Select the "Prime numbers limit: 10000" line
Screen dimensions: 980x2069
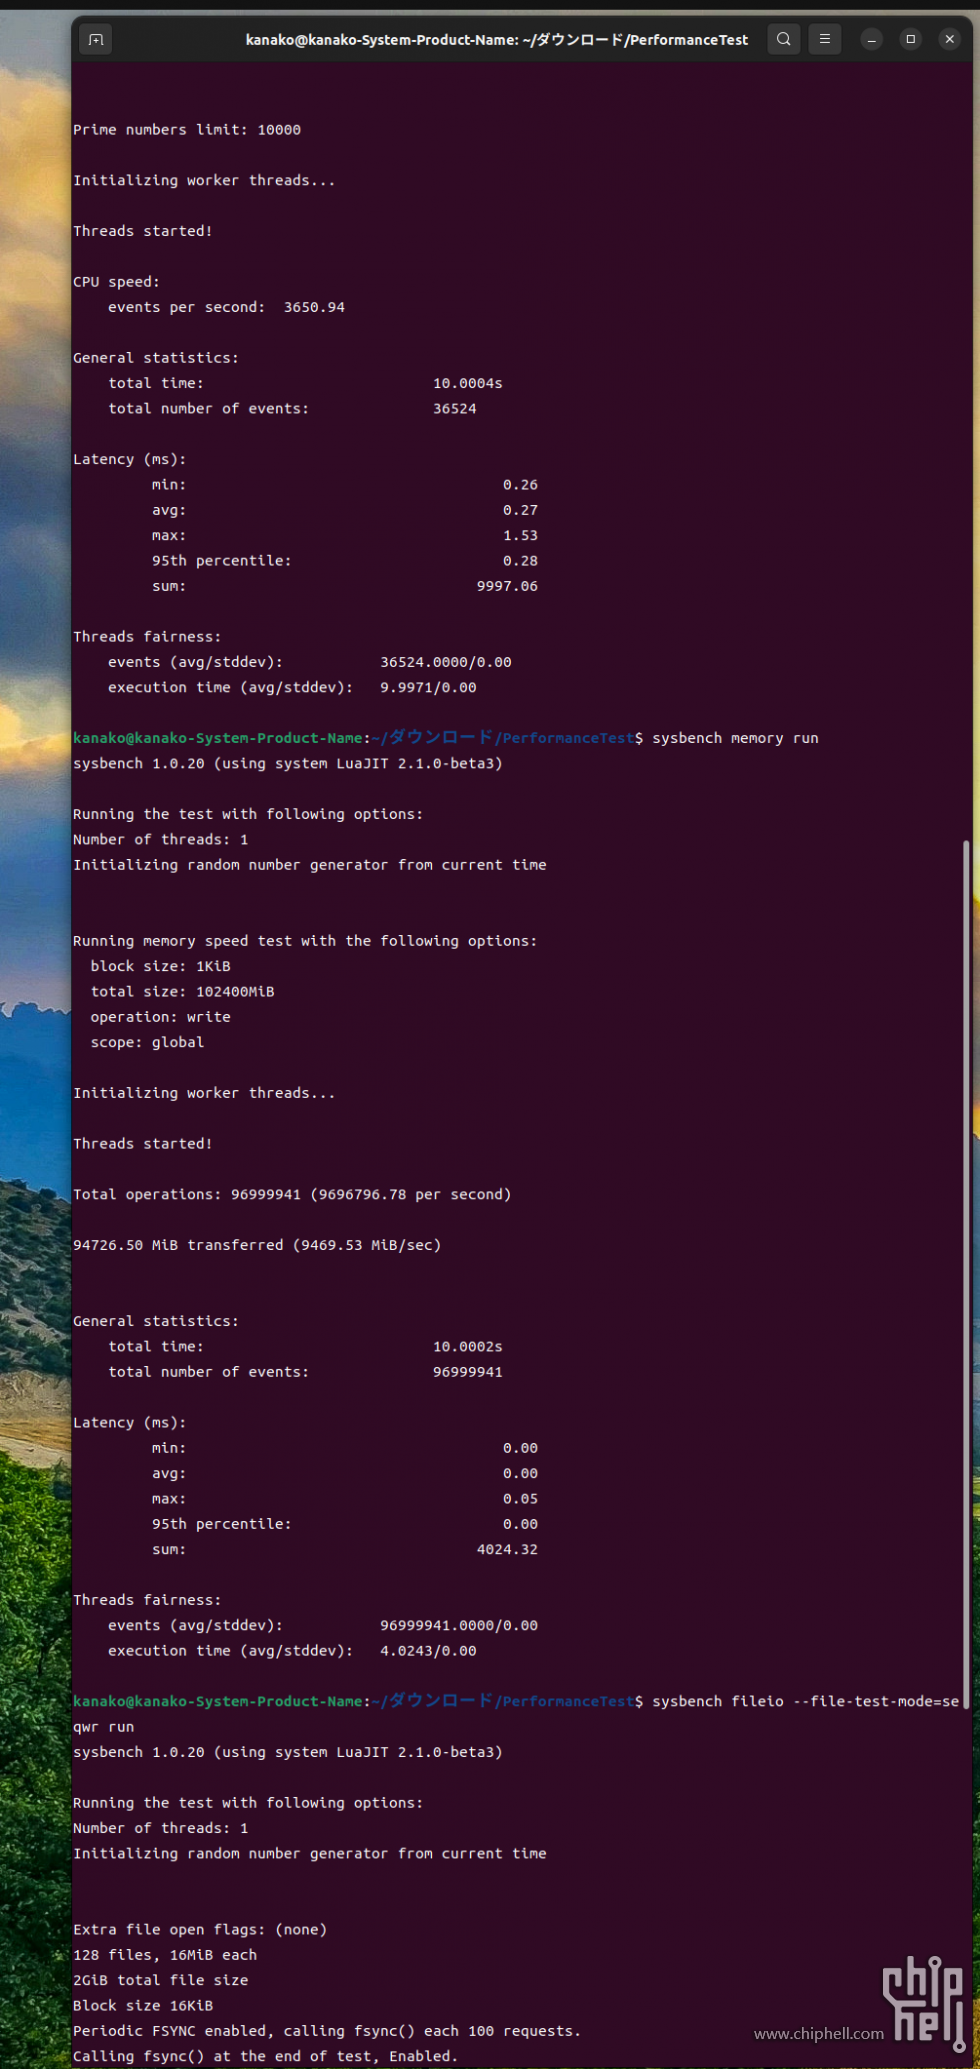187,130
